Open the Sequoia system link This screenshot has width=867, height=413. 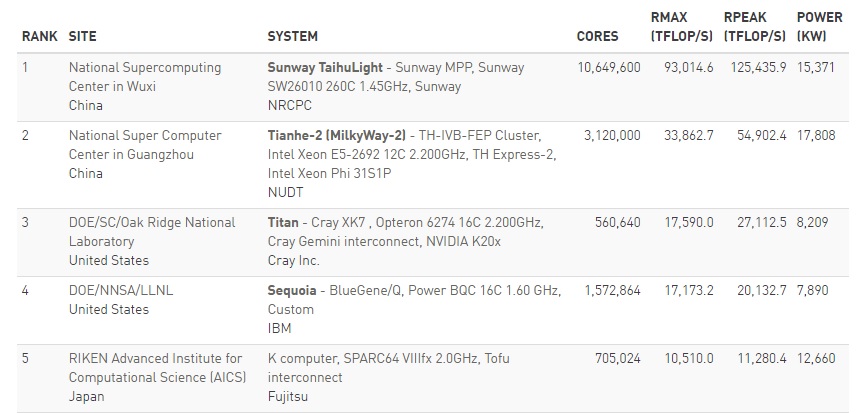click(x=292, y=290)
